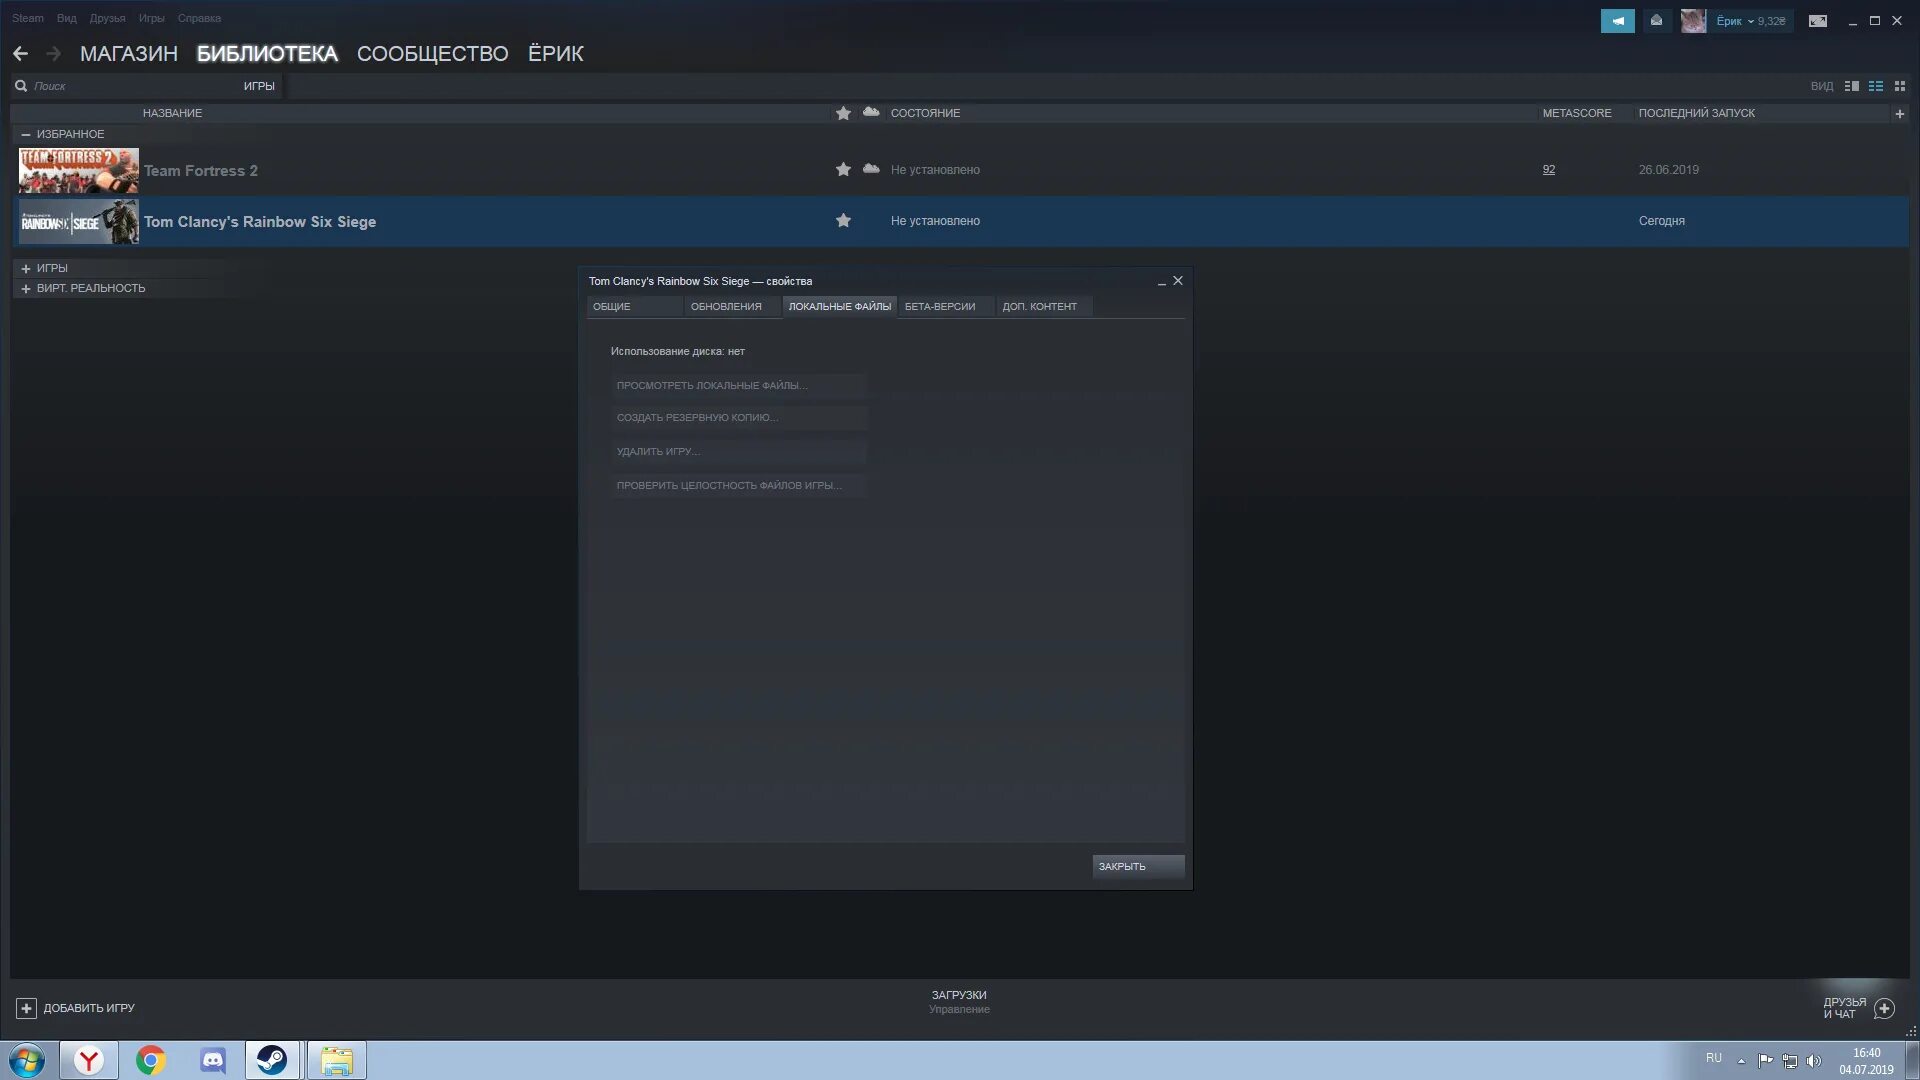1920x1080 pixels.
Task: Switch to list view layout
Action: [1876, 86]
